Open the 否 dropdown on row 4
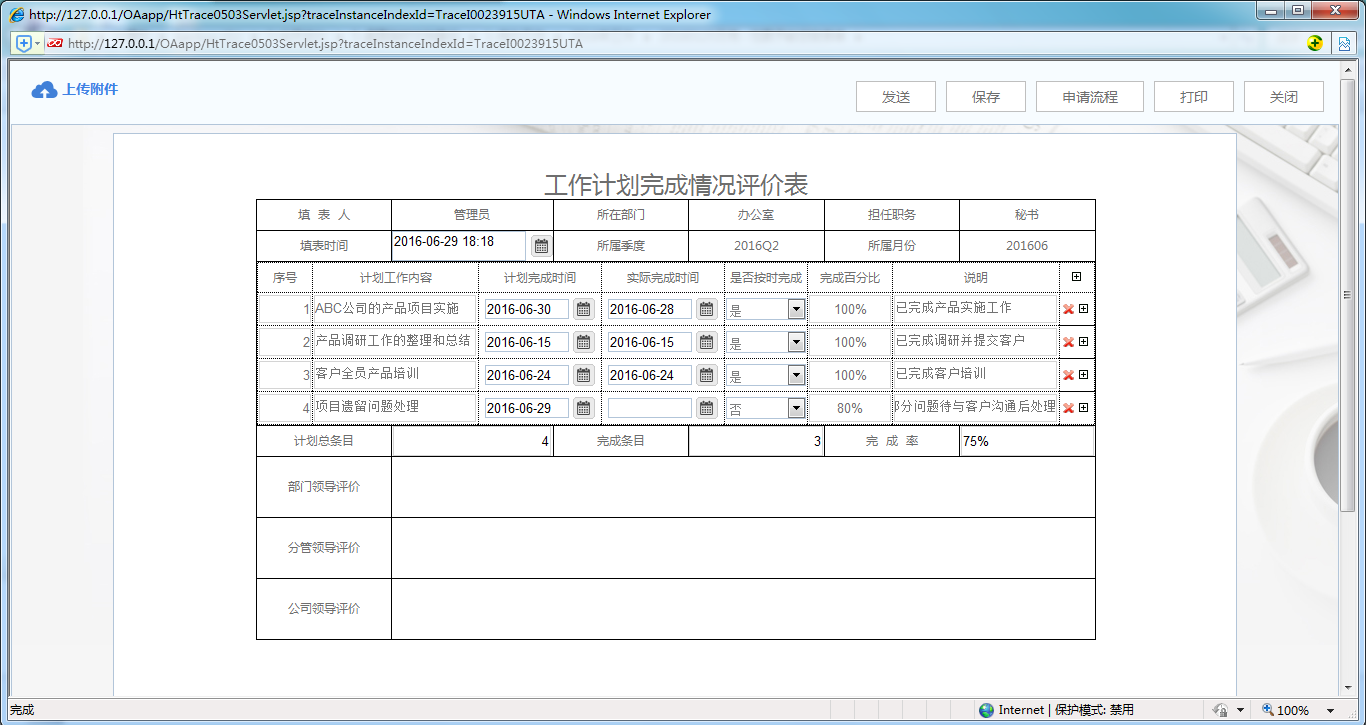The image size is (1366, 725). (x=795, y=407)
